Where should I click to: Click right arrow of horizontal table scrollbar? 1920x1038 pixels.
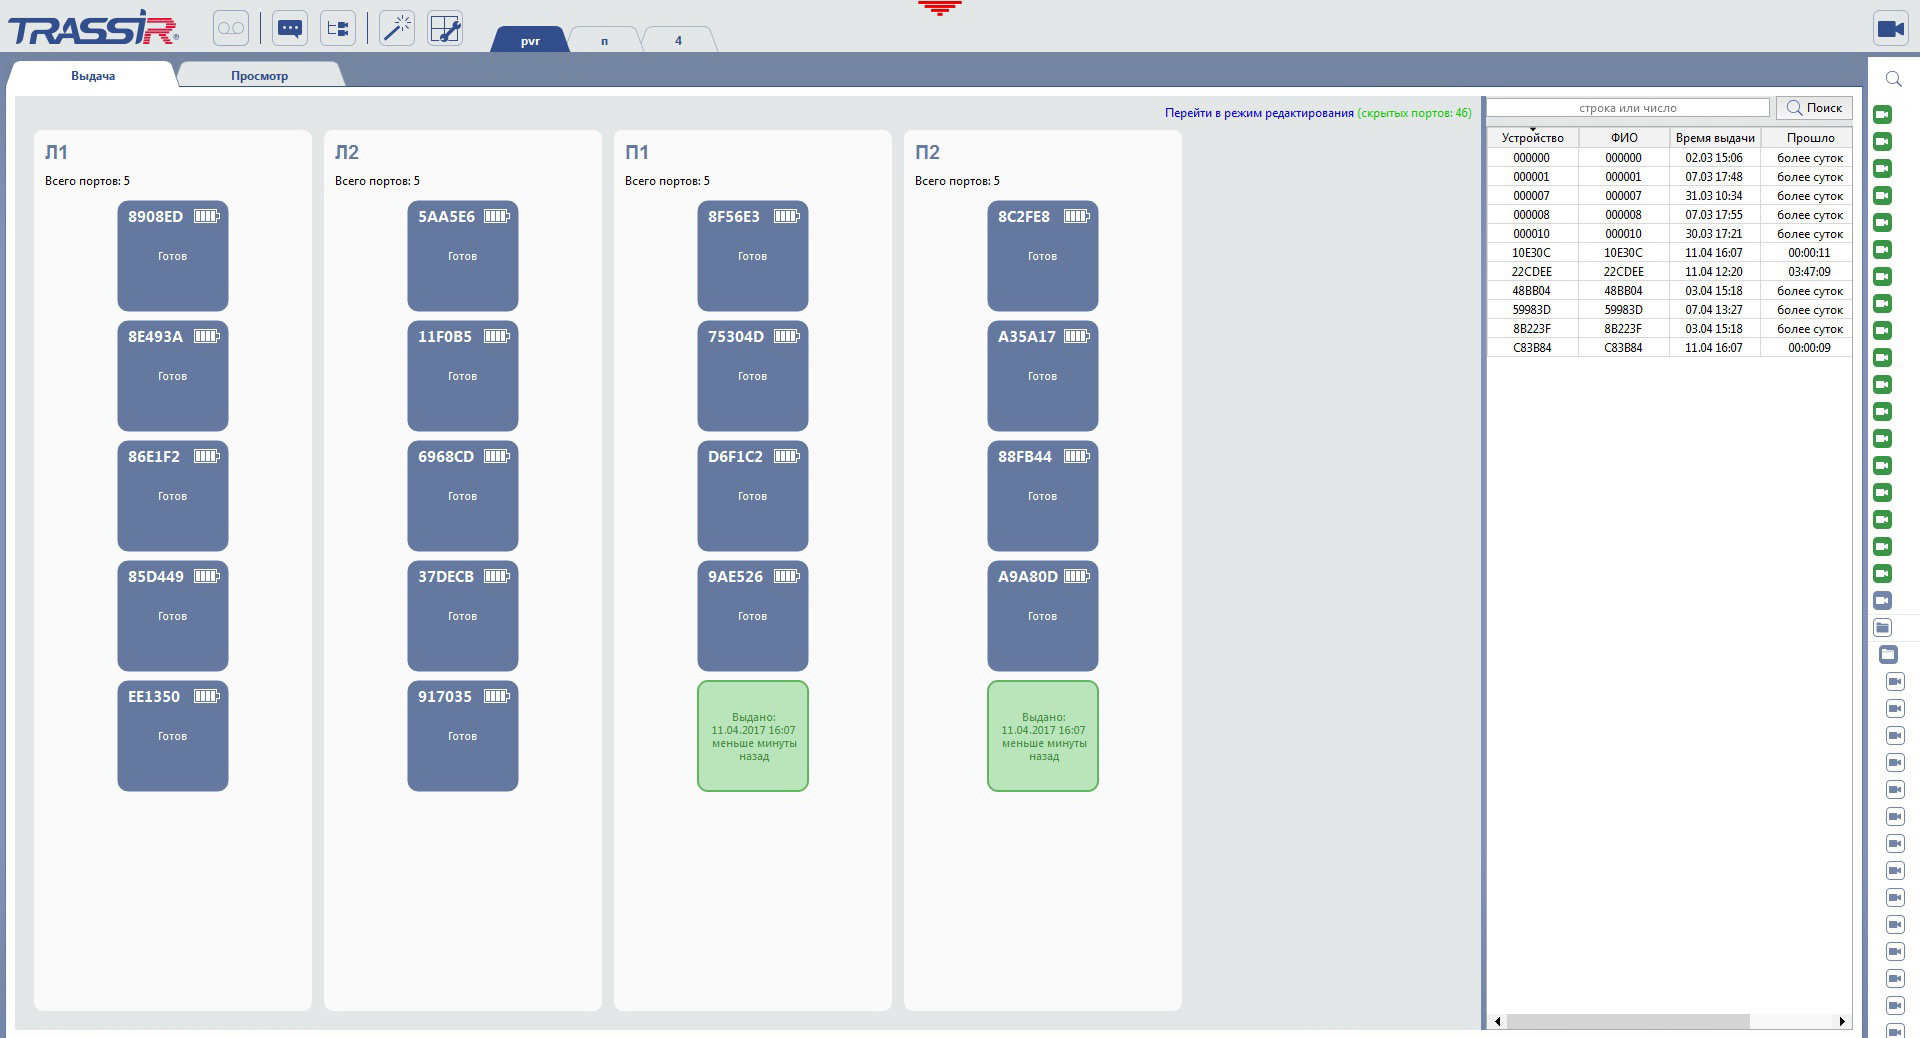1841,1021
